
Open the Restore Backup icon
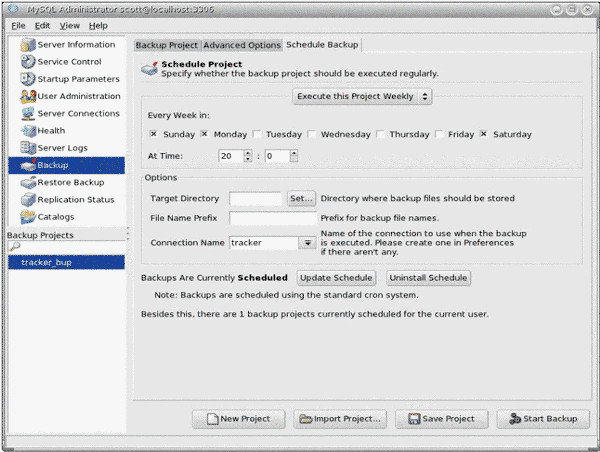coord(28,182)
